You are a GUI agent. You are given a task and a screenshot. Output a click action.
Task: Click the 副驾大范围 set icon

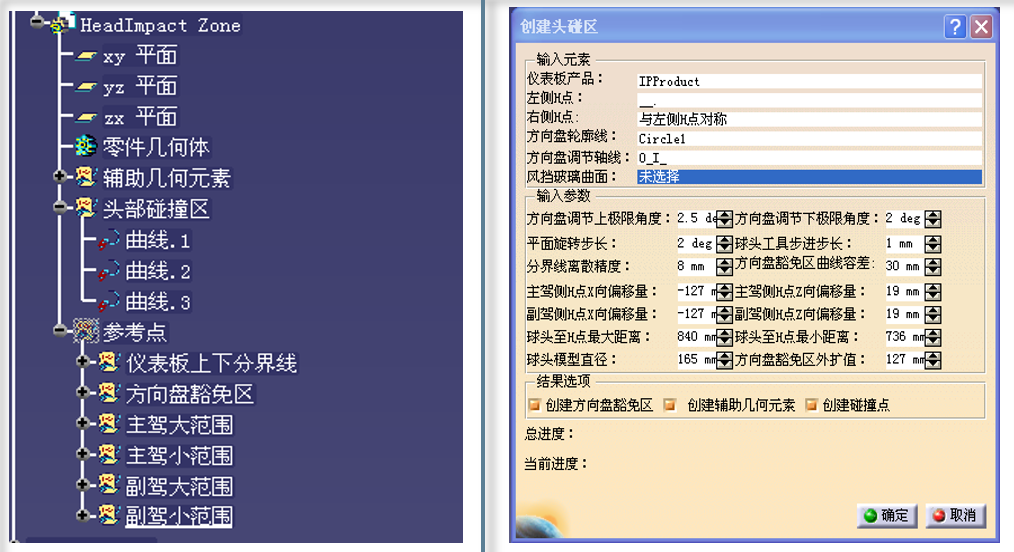109,485
